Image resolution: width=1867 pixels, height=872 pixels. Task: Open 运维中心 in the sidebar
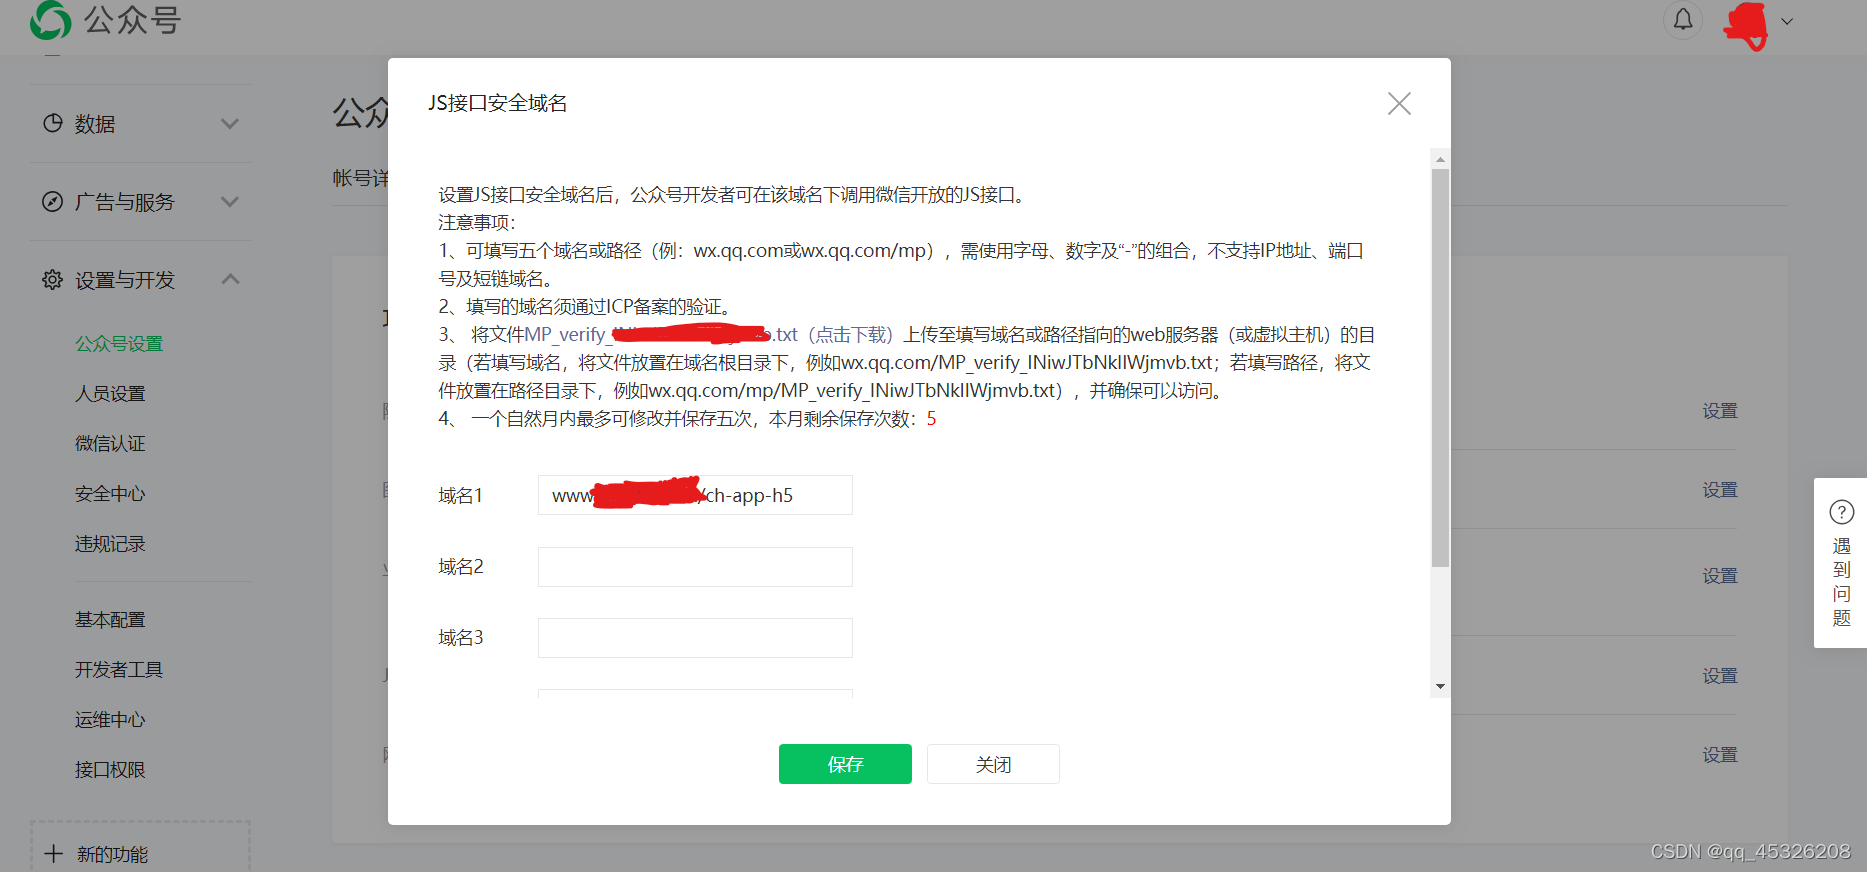click(110, 720)
